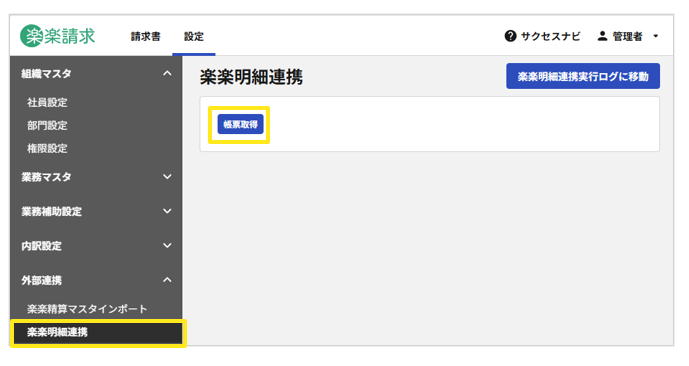
Task: Click the 管理者 account name
Action: [627, 36]
